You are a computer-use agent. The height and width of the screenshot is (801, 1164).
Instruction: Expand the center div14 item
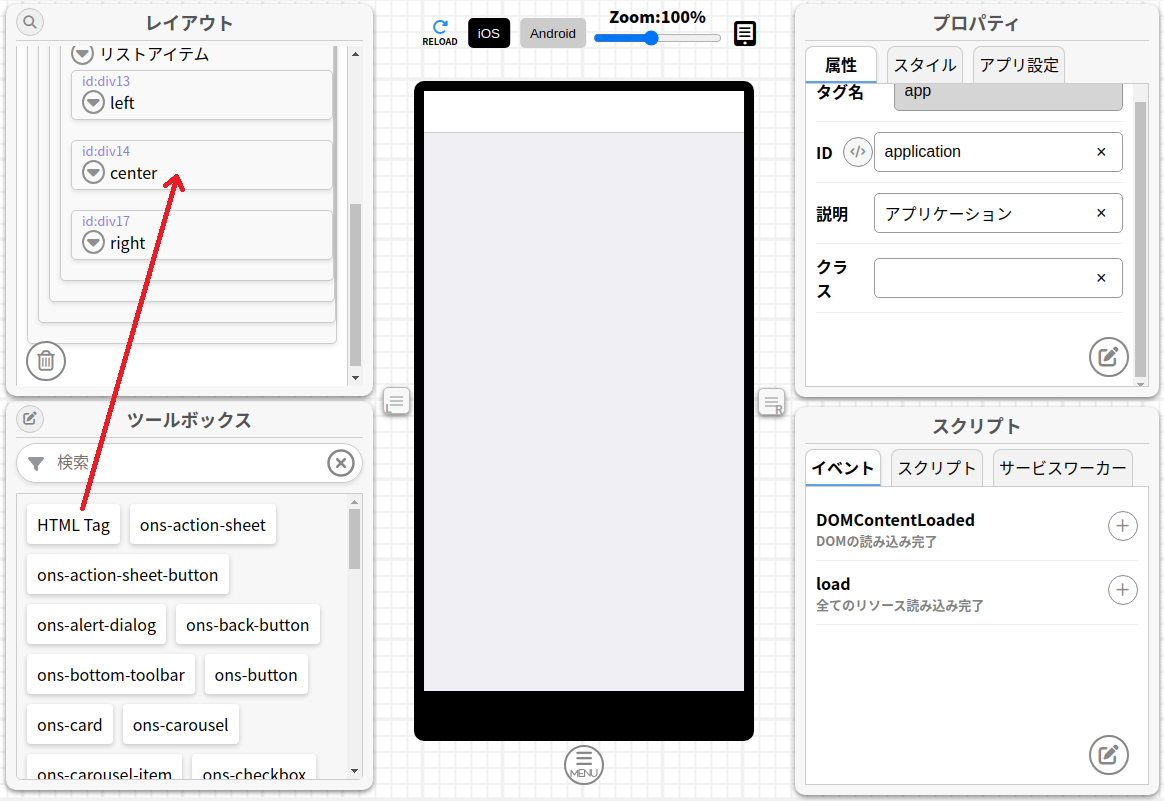93,172
